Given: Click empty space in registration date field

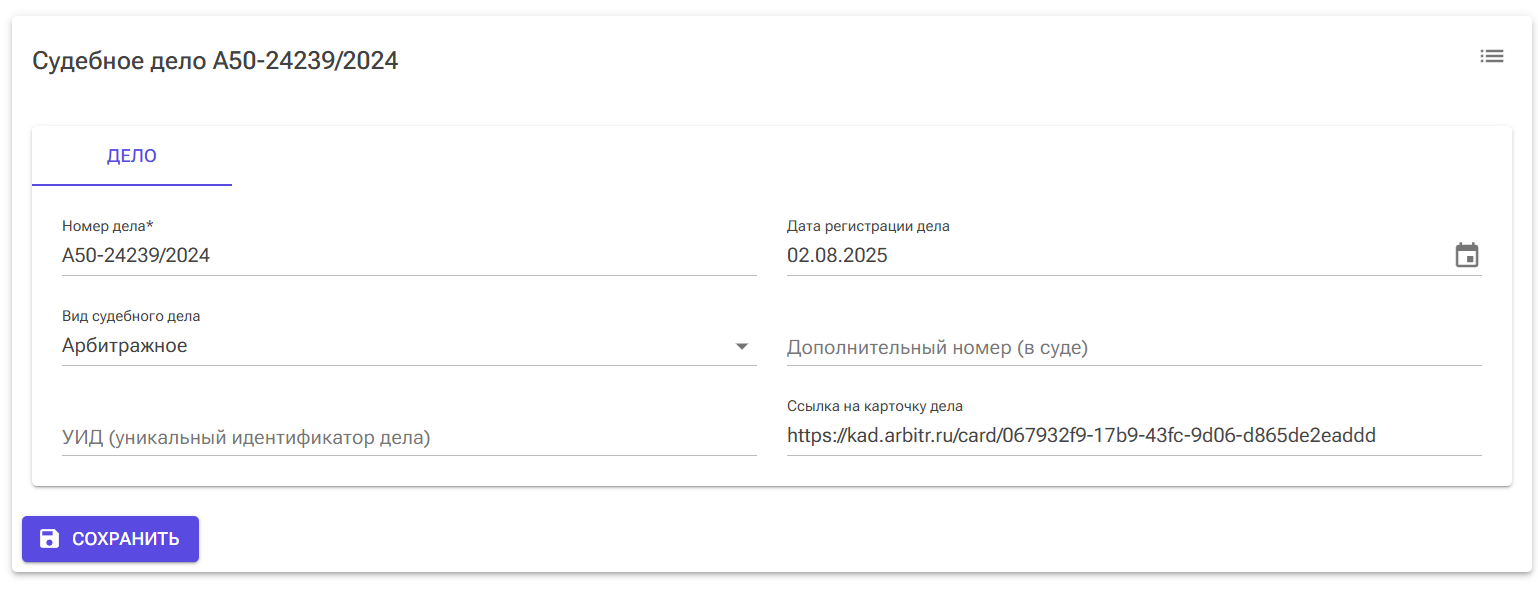Looking at the screenshot, I should [1150, 255].
